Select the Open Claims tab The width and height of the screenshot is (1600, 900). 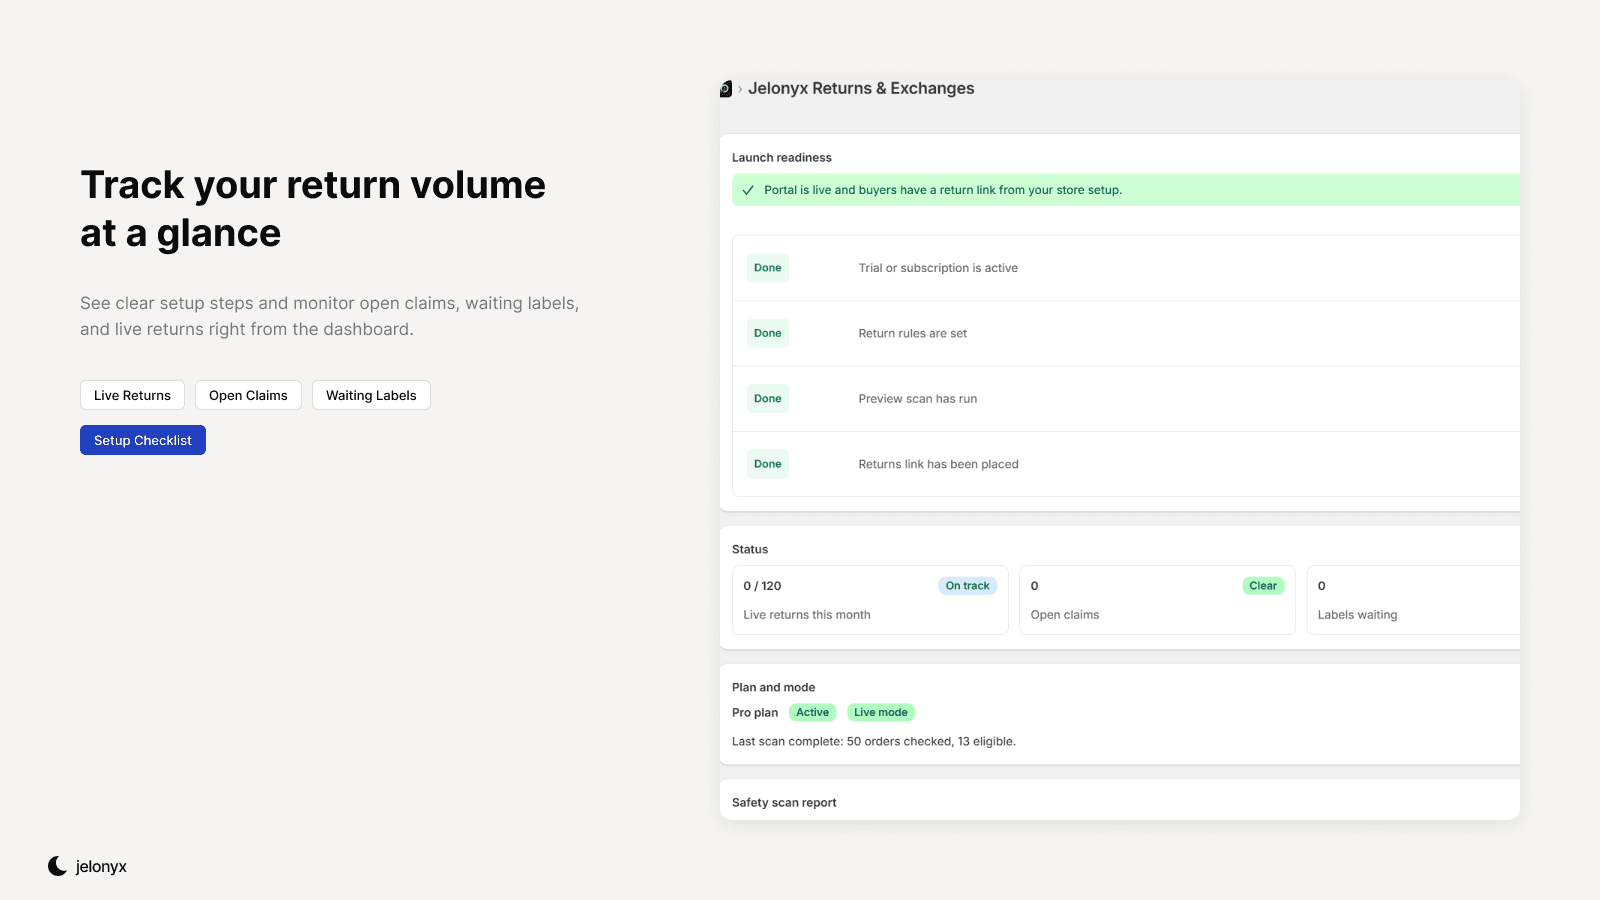(248, 395)
